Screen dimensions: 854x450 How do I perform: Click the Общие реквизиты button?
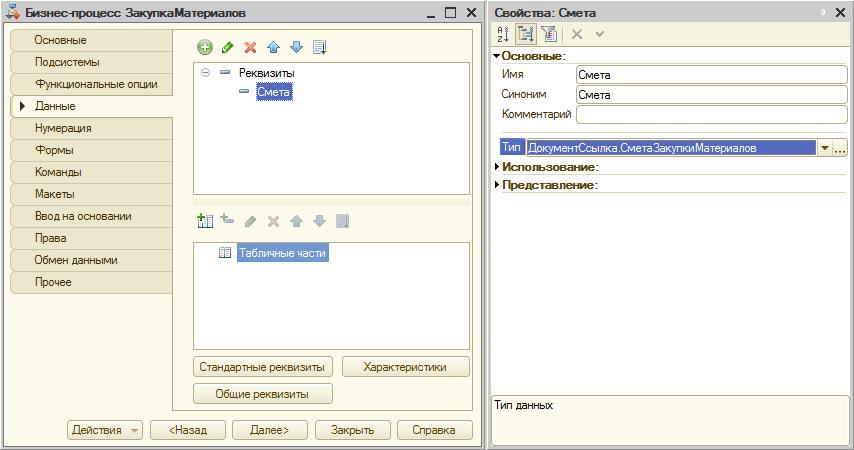coord(263,394)
